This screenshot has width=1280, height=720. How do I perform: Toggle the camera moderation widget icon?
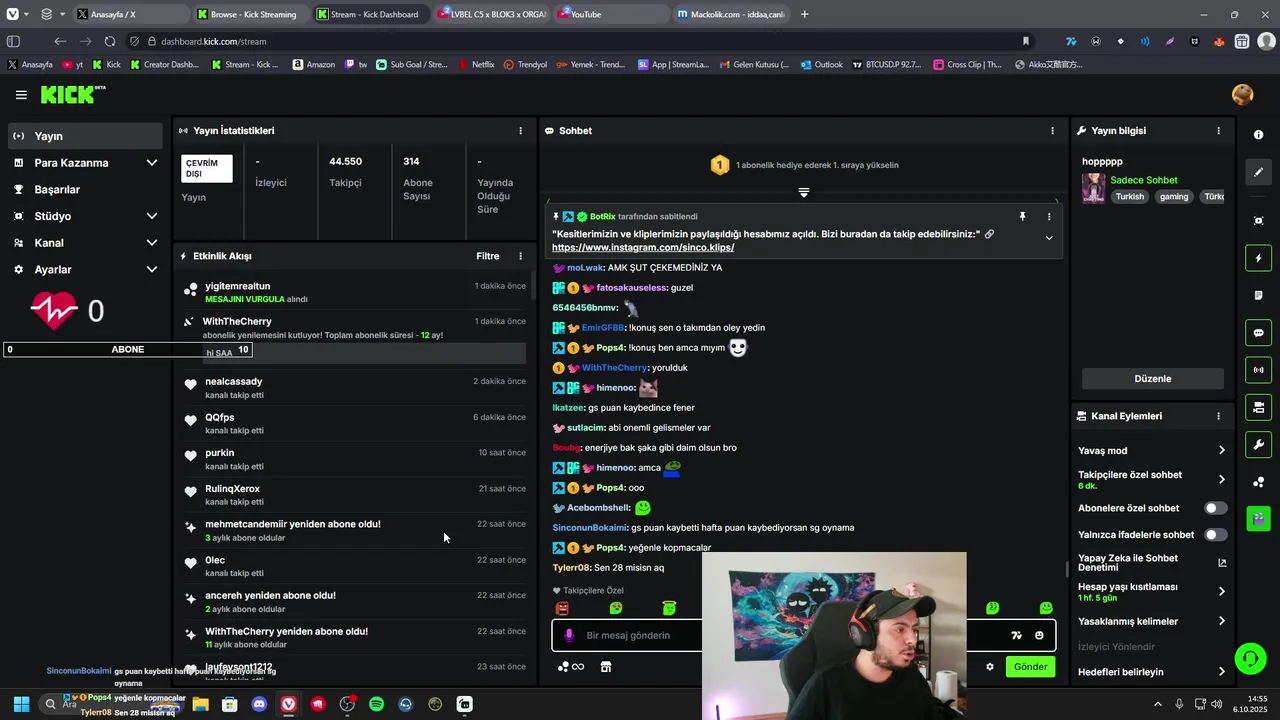tap(1258, 407)
